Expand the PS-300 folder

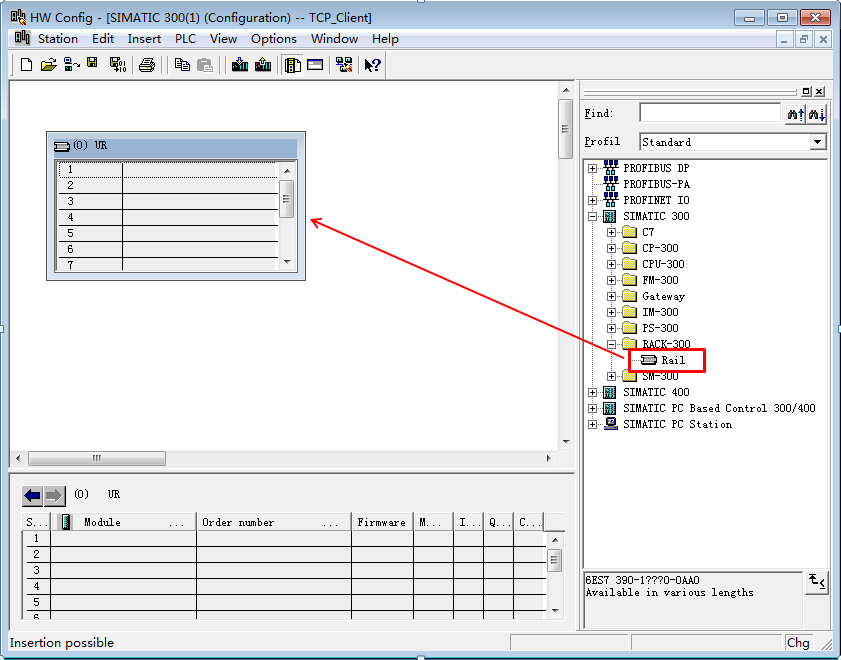click(x=611, y=328)
